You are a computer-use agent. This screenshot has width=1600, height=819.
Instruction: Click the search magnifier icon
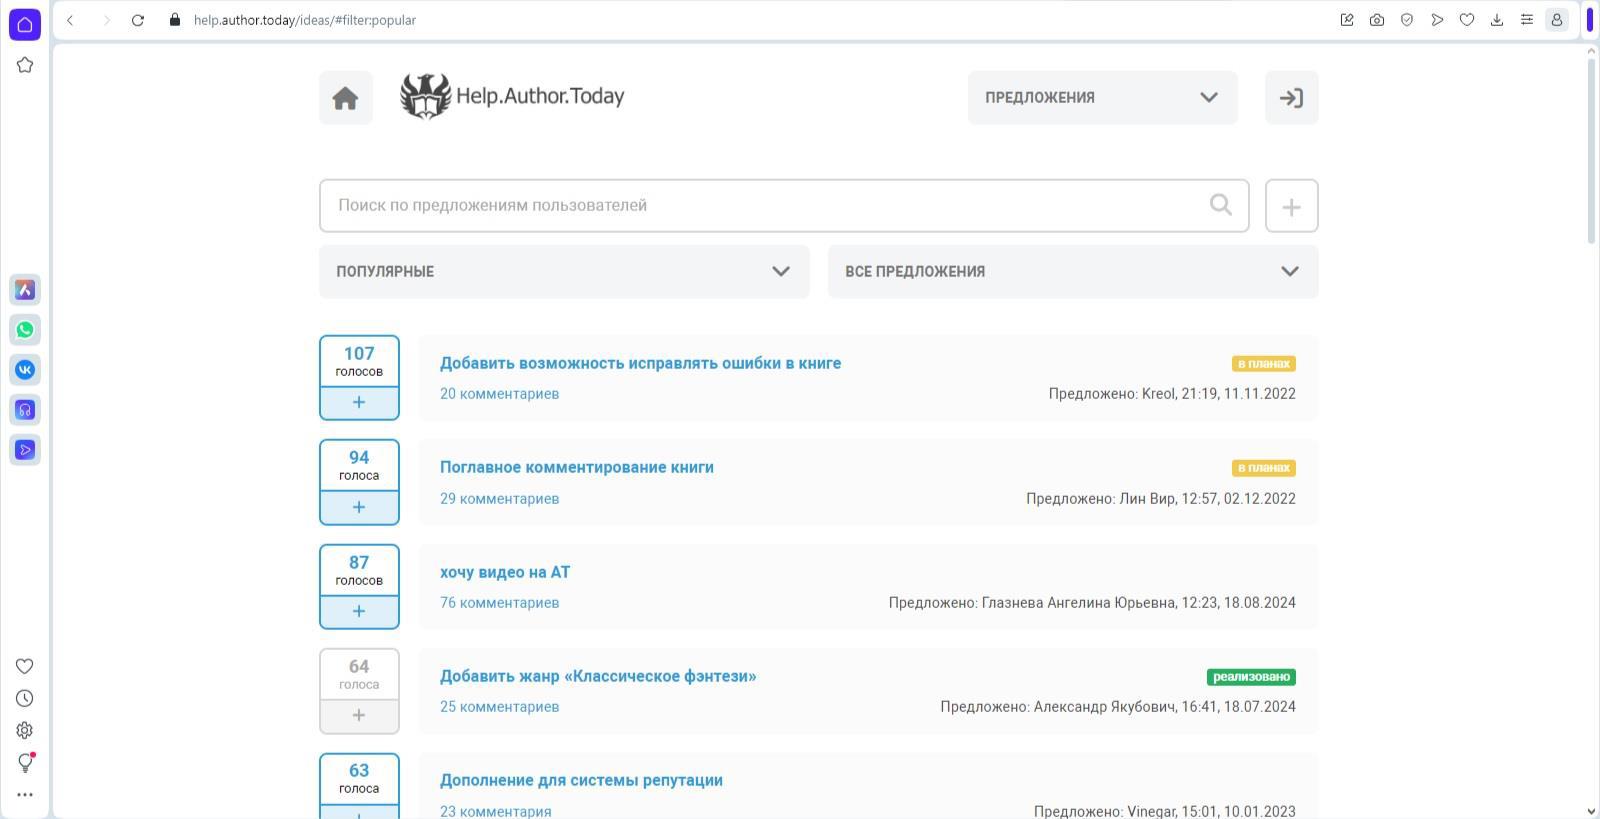pyautogui.click(x=1220, y=205)
